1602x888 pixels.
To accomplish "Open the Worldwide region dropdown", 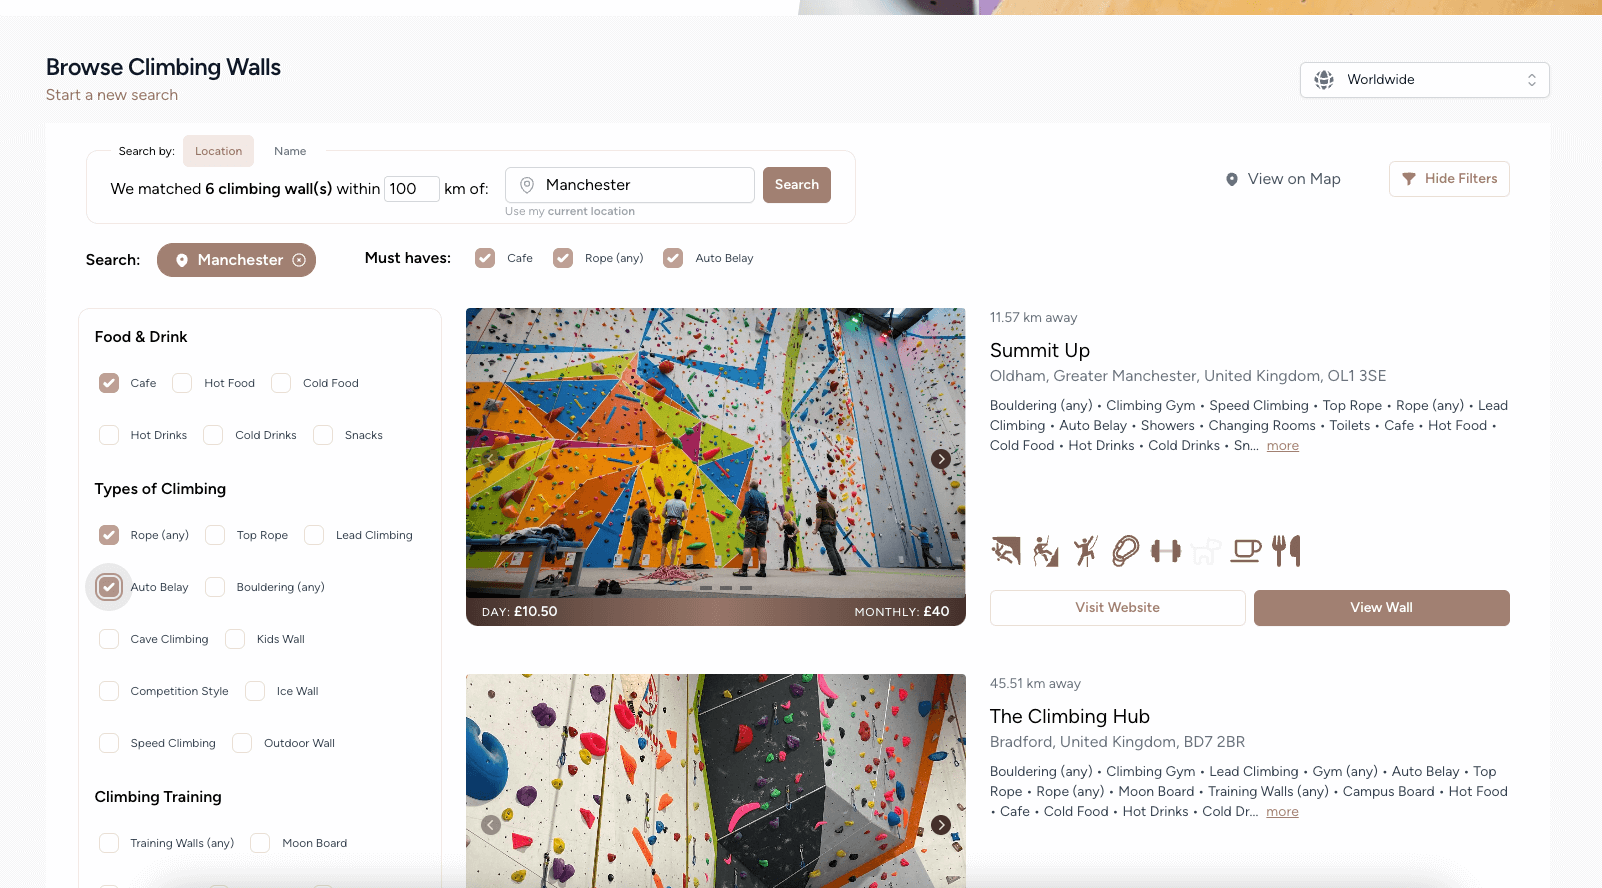I will pyautogui.click(x=1425, y=80).
